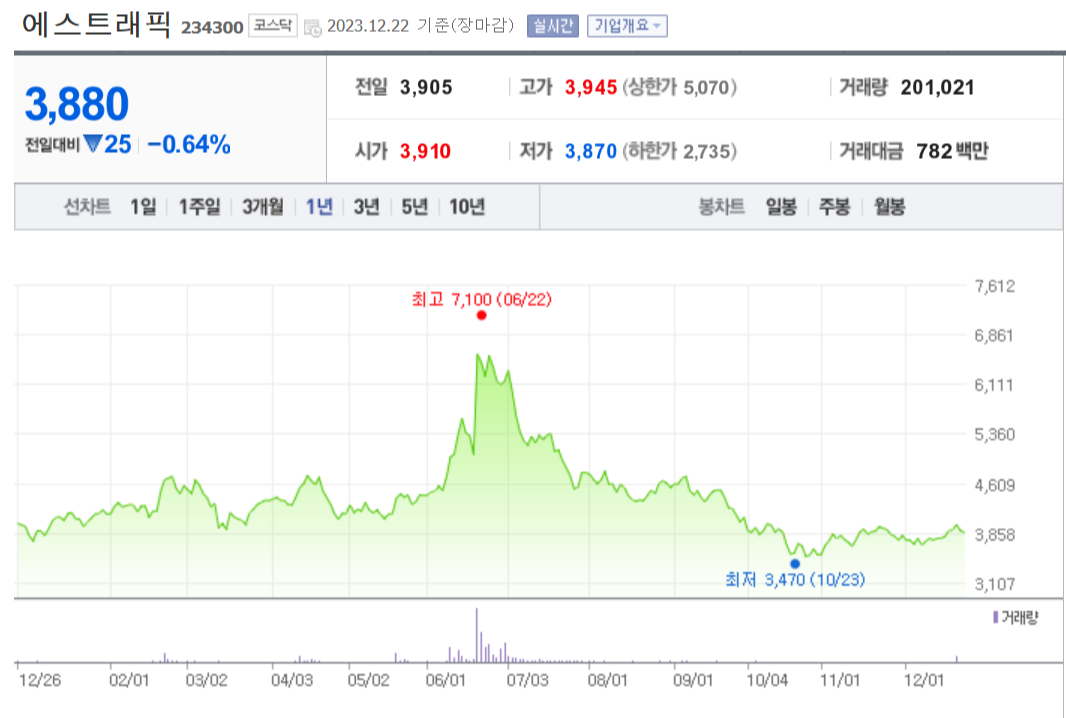
Task: Show the 10년 chart range
Action: click(x=466, y=207)
